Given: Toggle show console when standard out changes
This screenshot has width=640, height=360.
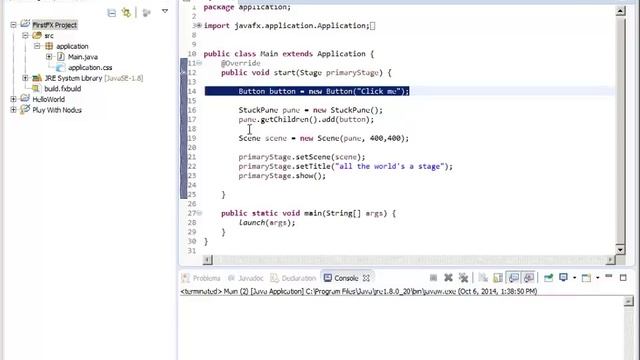Looking at the screenshot, I should pyautogui.click(x=513, y=278).
